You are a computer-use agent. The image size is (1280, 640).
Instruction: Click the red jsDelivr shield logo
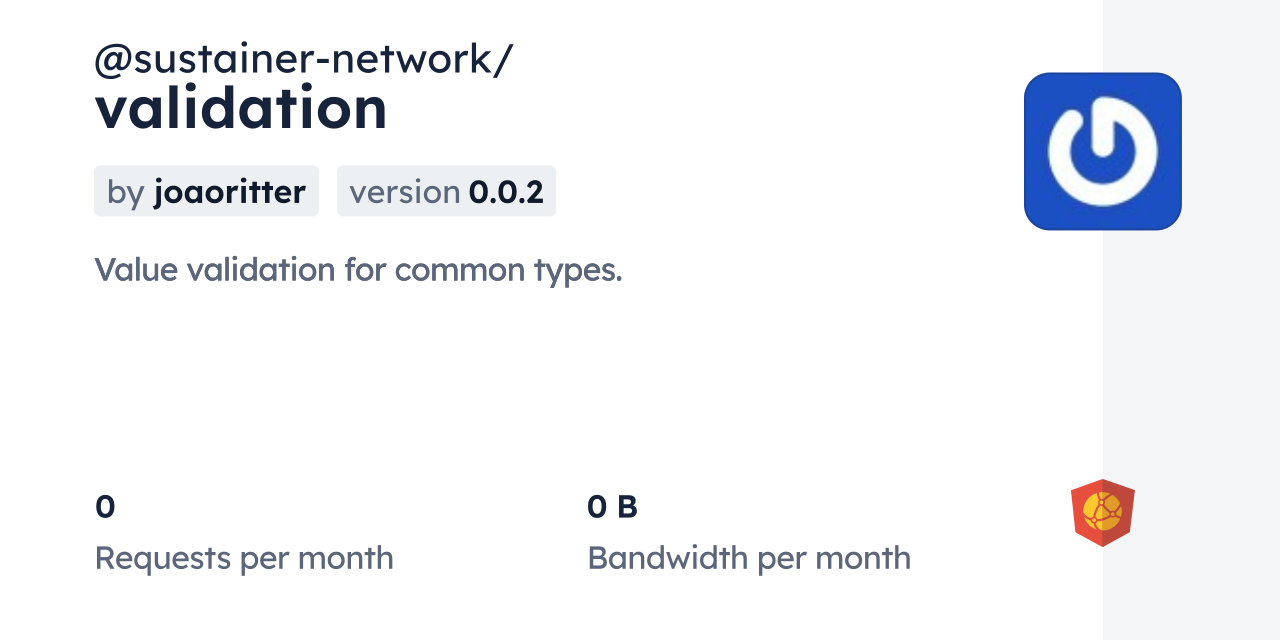tap(1102, 513)
